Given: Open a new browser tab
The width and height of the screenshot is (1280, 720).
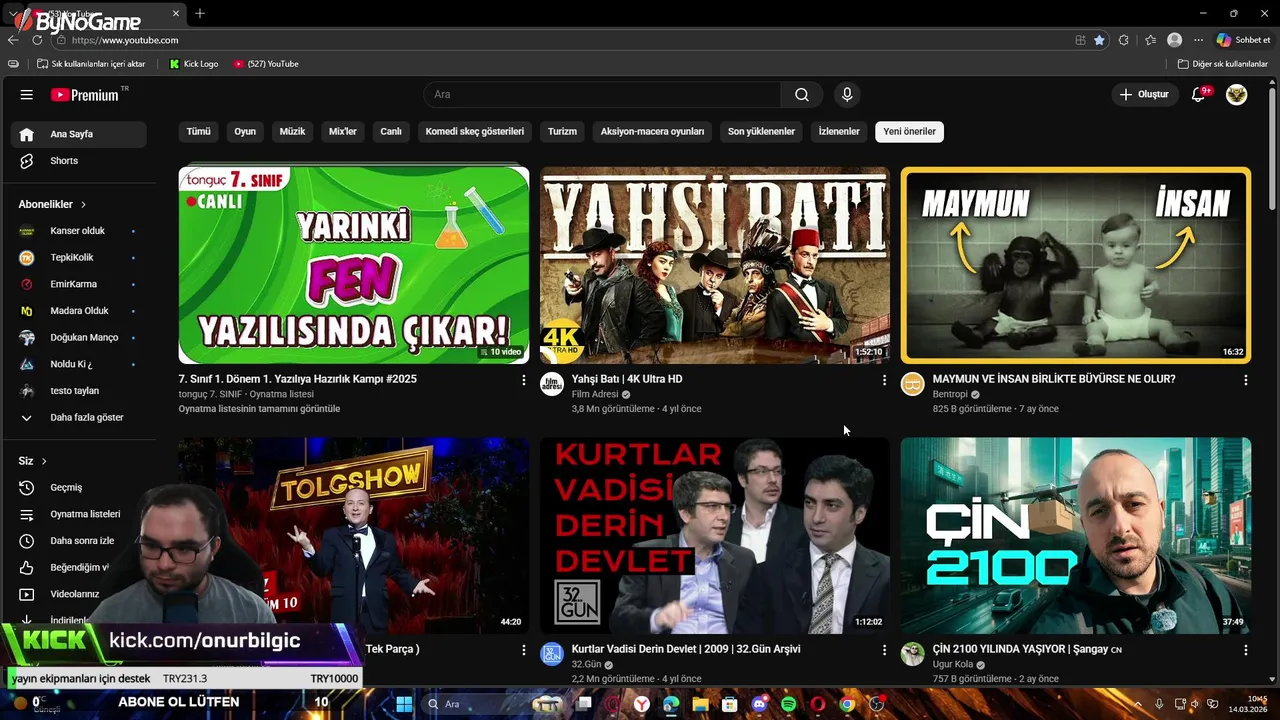Looking at the screenshot, I should pos(200,13).
